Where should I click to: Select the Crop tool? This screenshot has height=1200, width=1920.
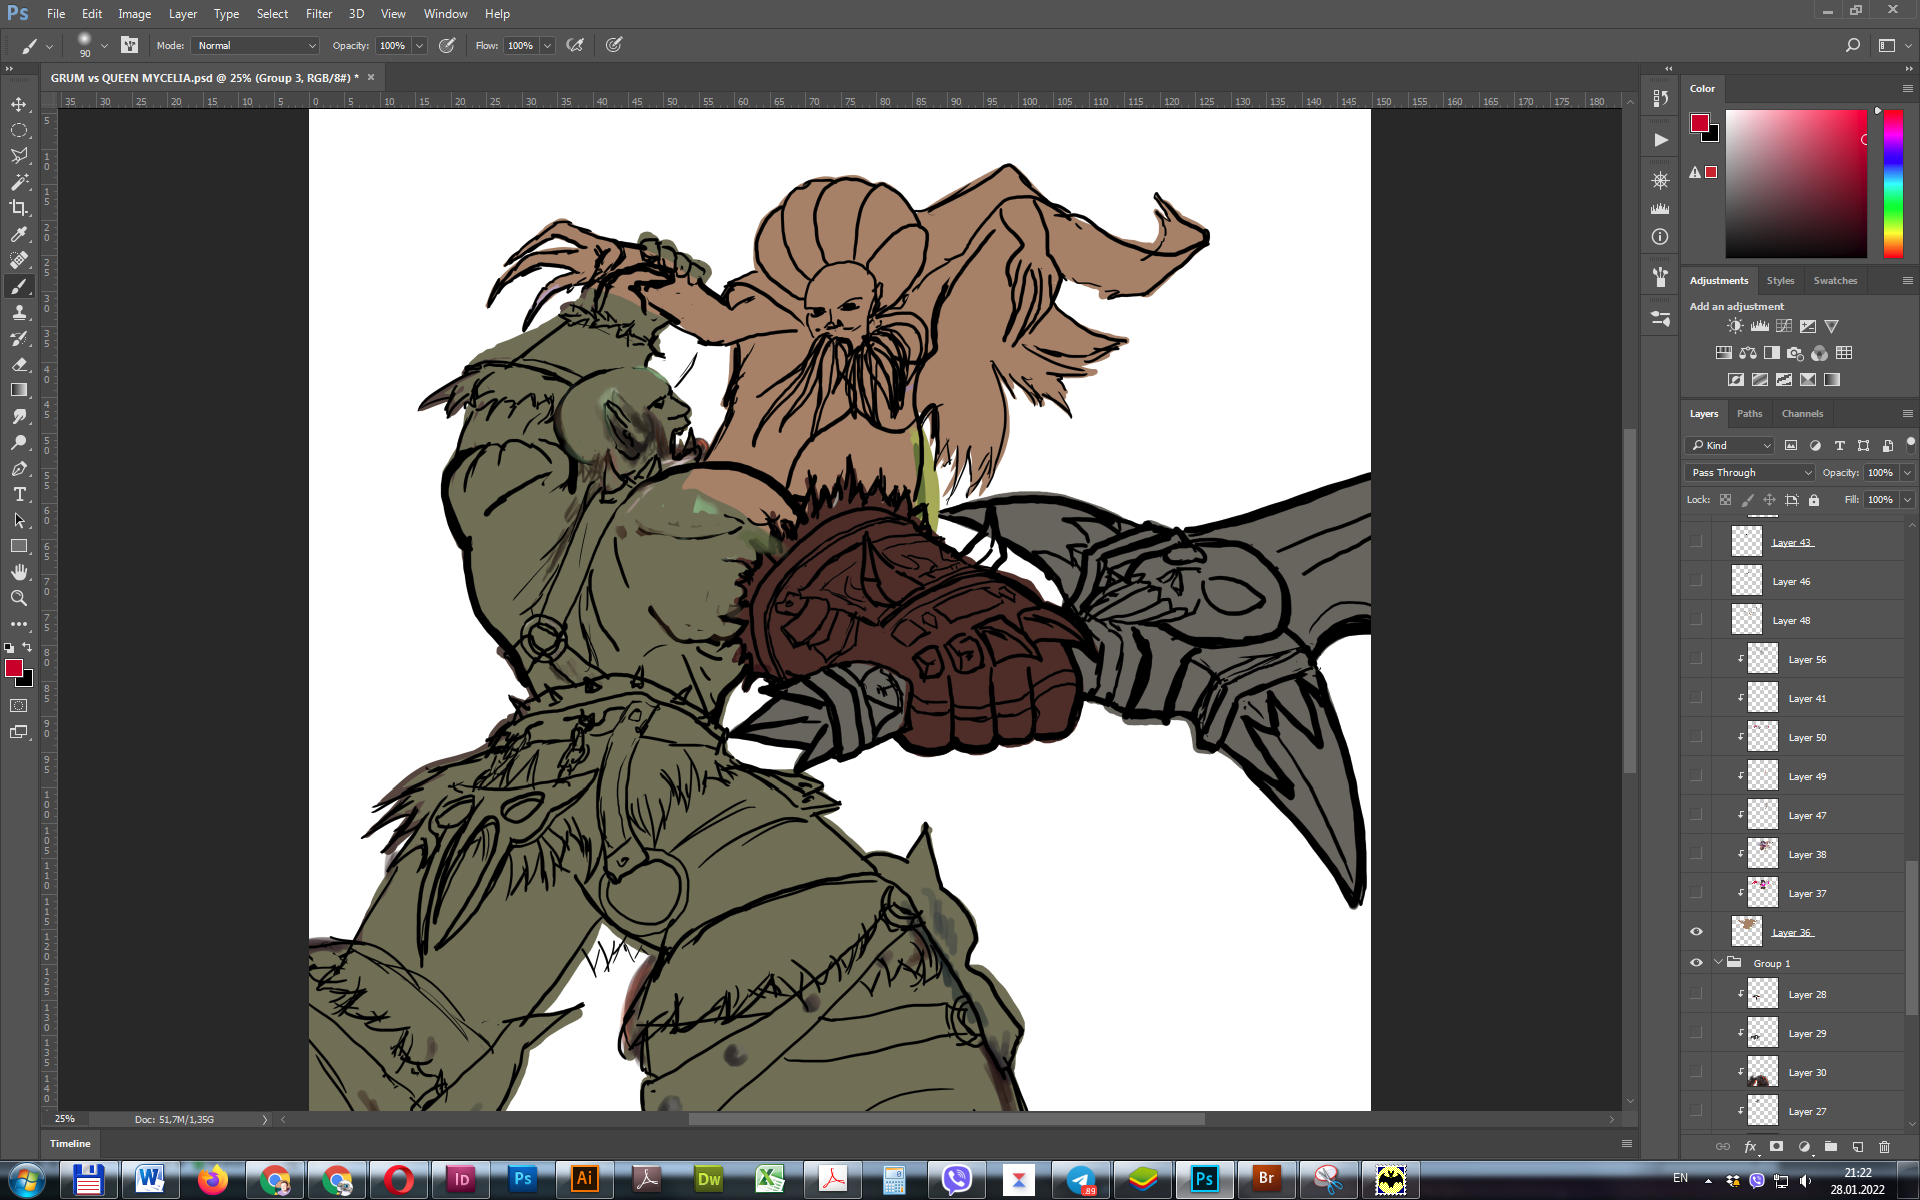19,208
